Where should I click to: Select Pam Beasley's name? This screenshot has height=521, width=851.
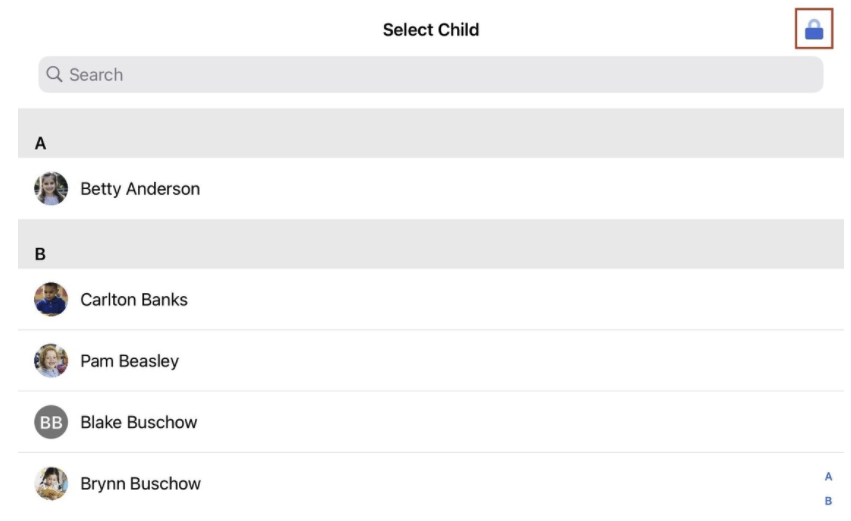(130, 361)
